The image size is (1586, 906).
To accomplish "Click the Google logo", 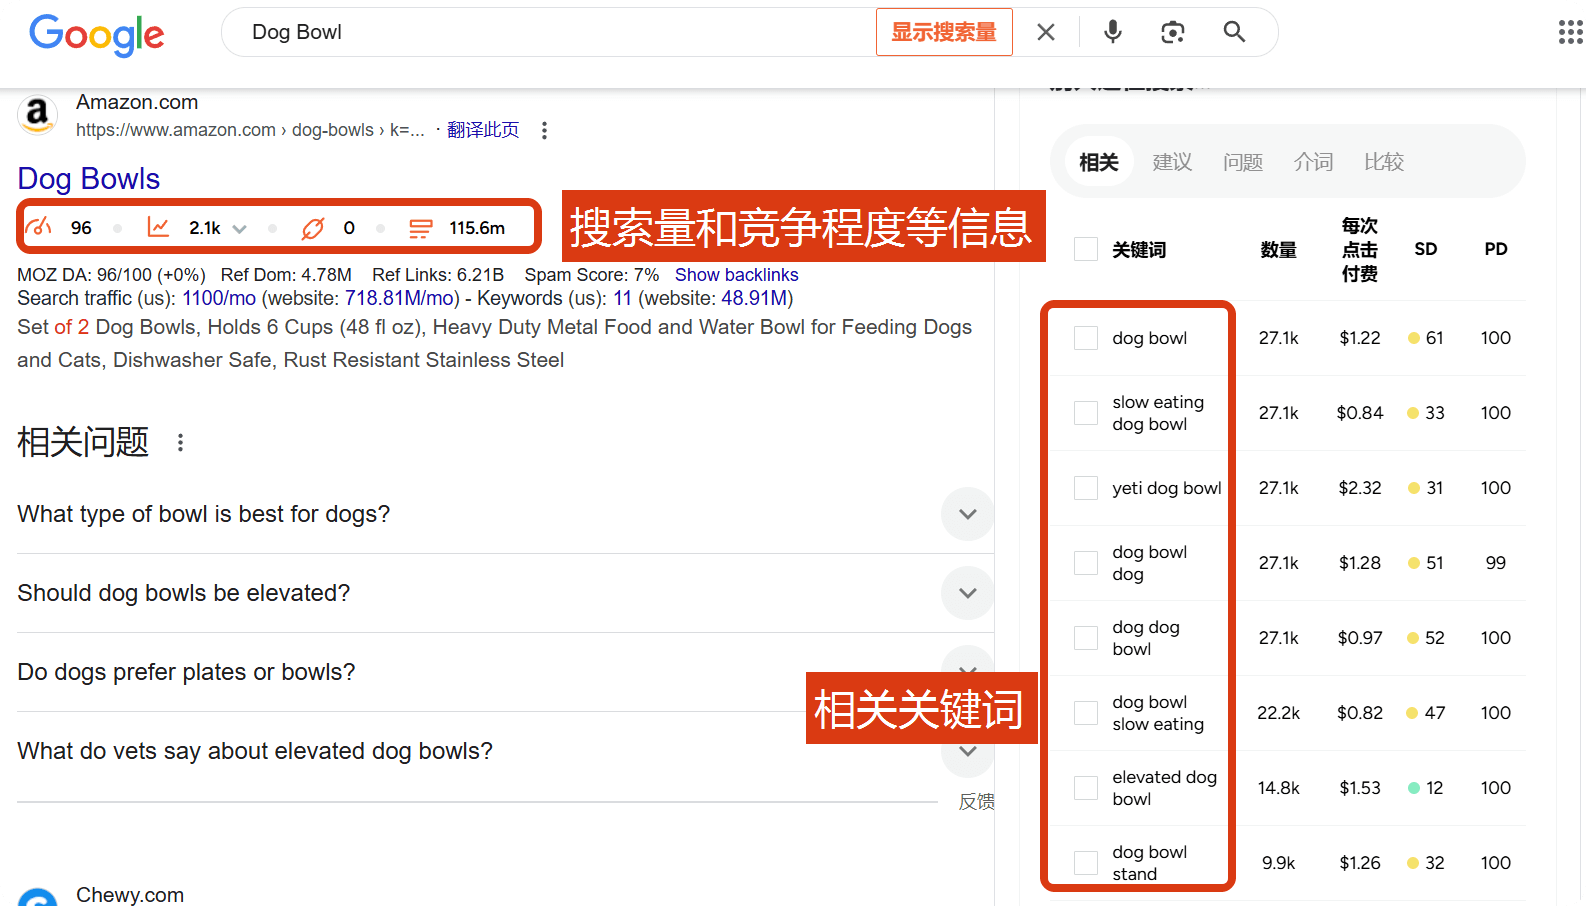I will (97, 34).
